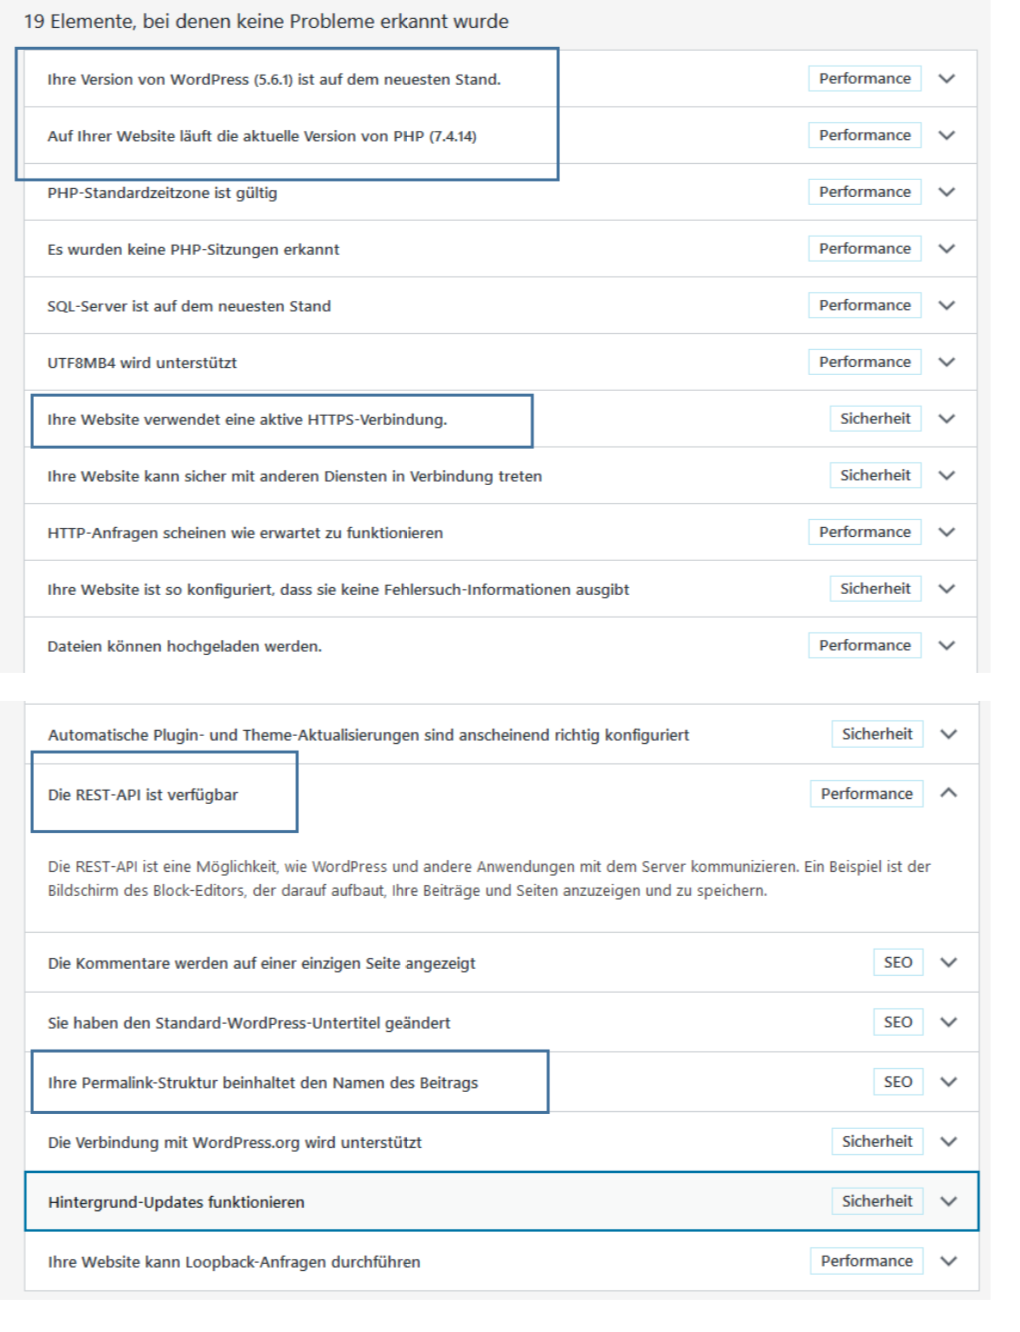The height and width of the screenshot is (1332, 1020).
Task: Click the 'Dateien können hochgeladen werden' title
Action: click(x=184, y=646)
